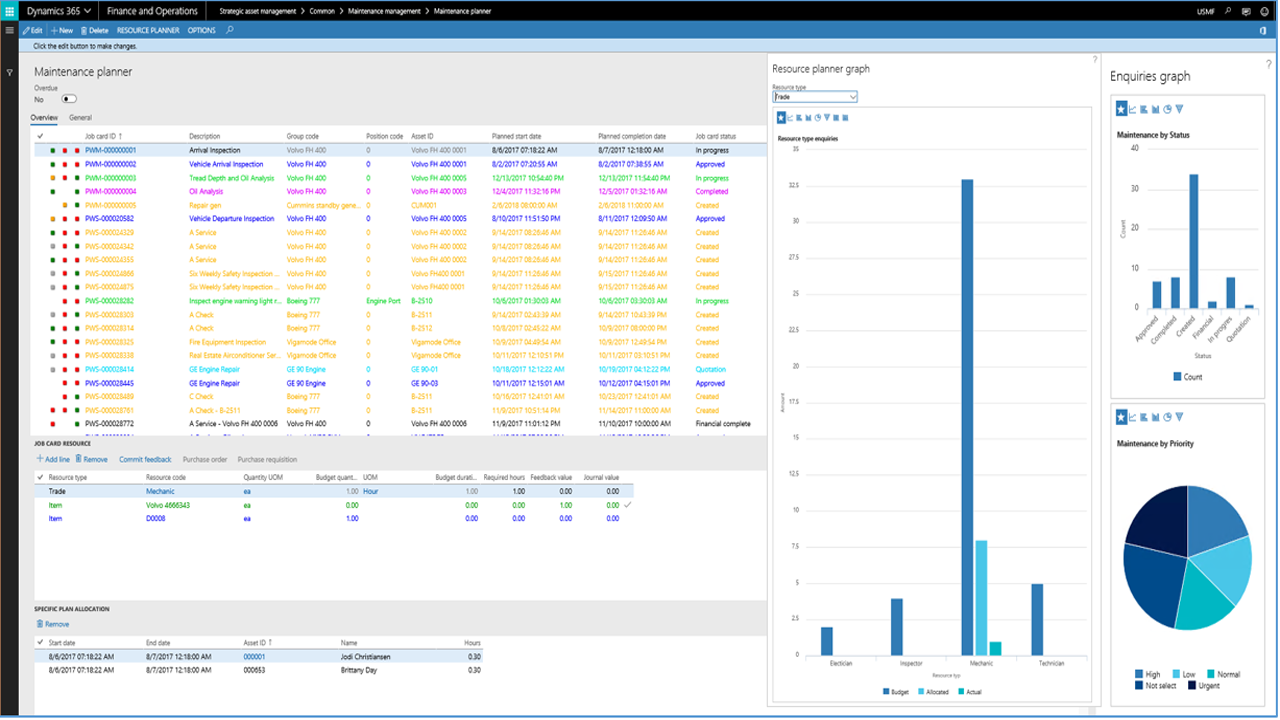The width and height of the screenshot is (1280, 720).
Task: Open the Dynamics 365 app switcher dropdown
Action: click(58, 10)
